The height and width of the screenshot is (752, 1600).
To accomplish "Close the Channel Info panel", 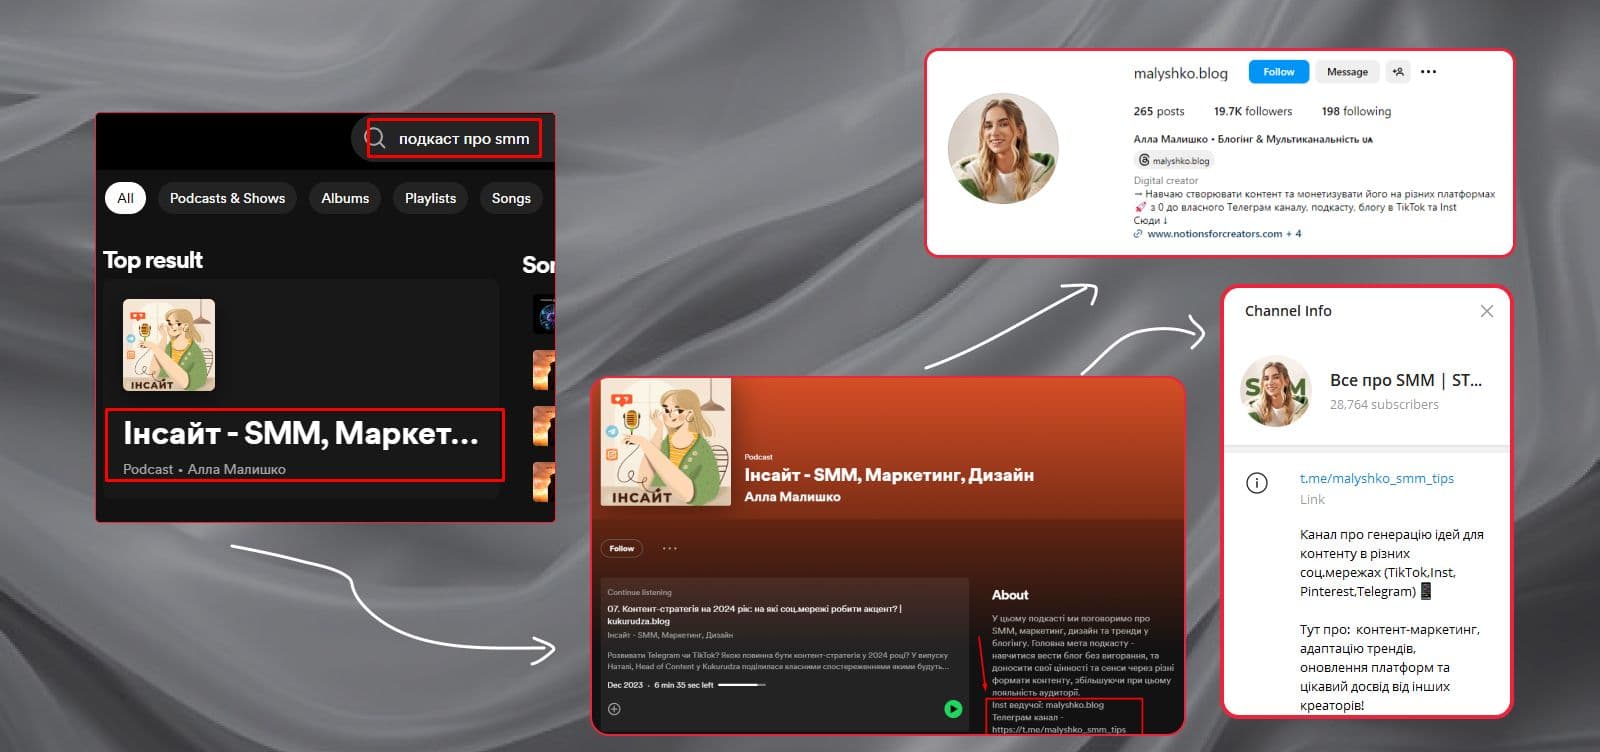I will click(1487, 311).
